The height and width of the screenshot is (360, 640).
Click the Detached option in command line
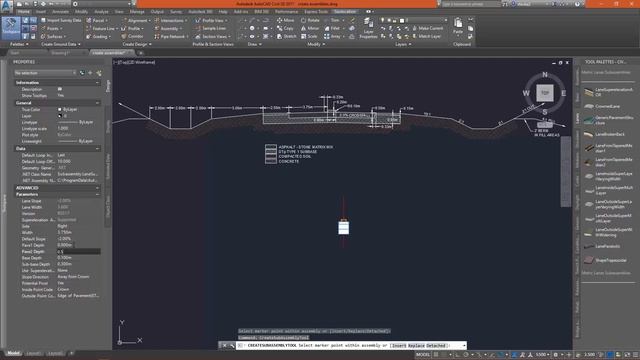[x=436, y=345]
